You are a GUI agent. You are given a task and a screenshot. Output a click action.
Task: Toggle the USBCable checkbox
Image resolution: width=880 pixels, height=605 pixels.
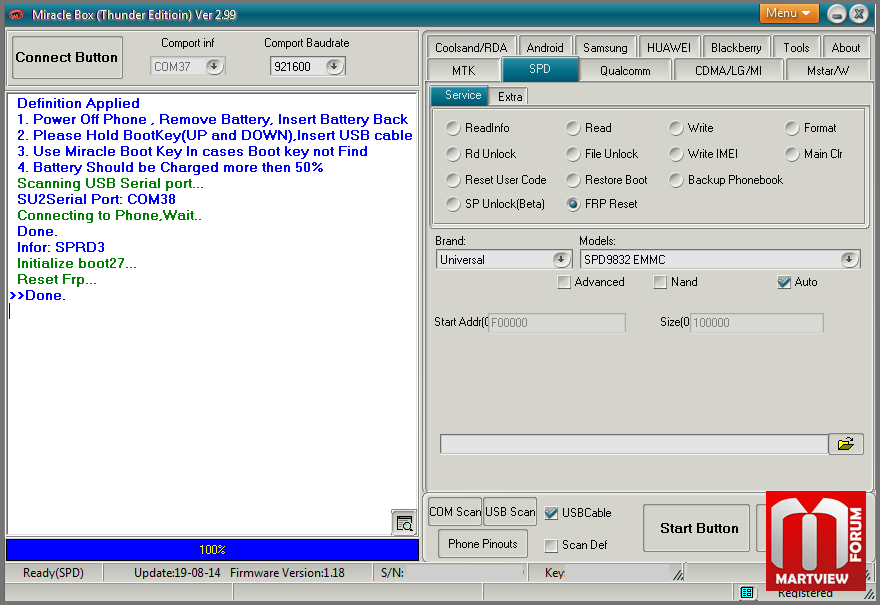551,513
